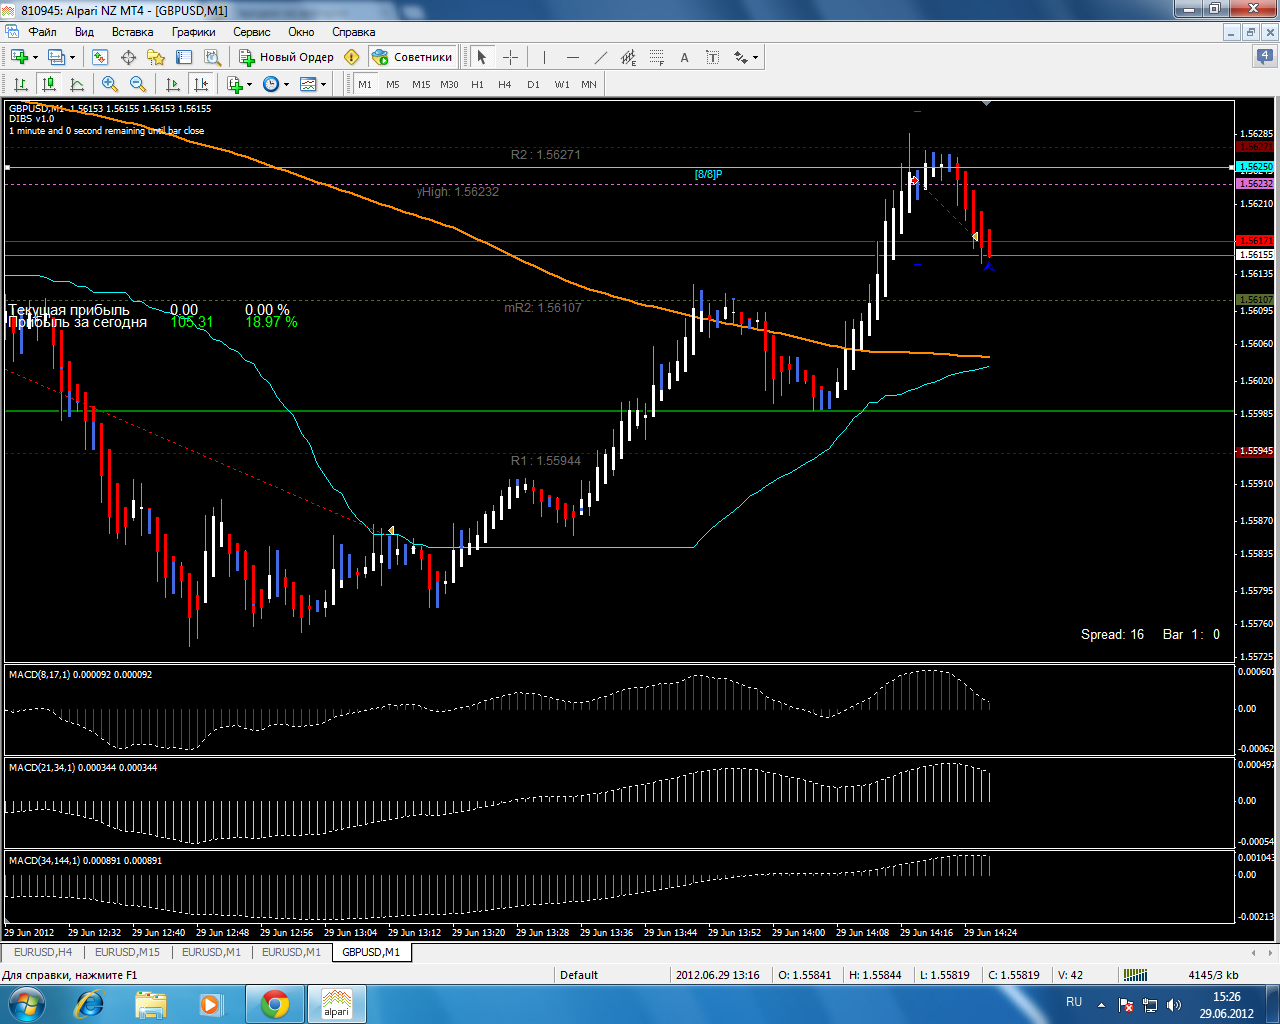The height and width of the screenshot is (1024, 1280).
Task: Select the trendline drawing tool
Action: [600, 57]
